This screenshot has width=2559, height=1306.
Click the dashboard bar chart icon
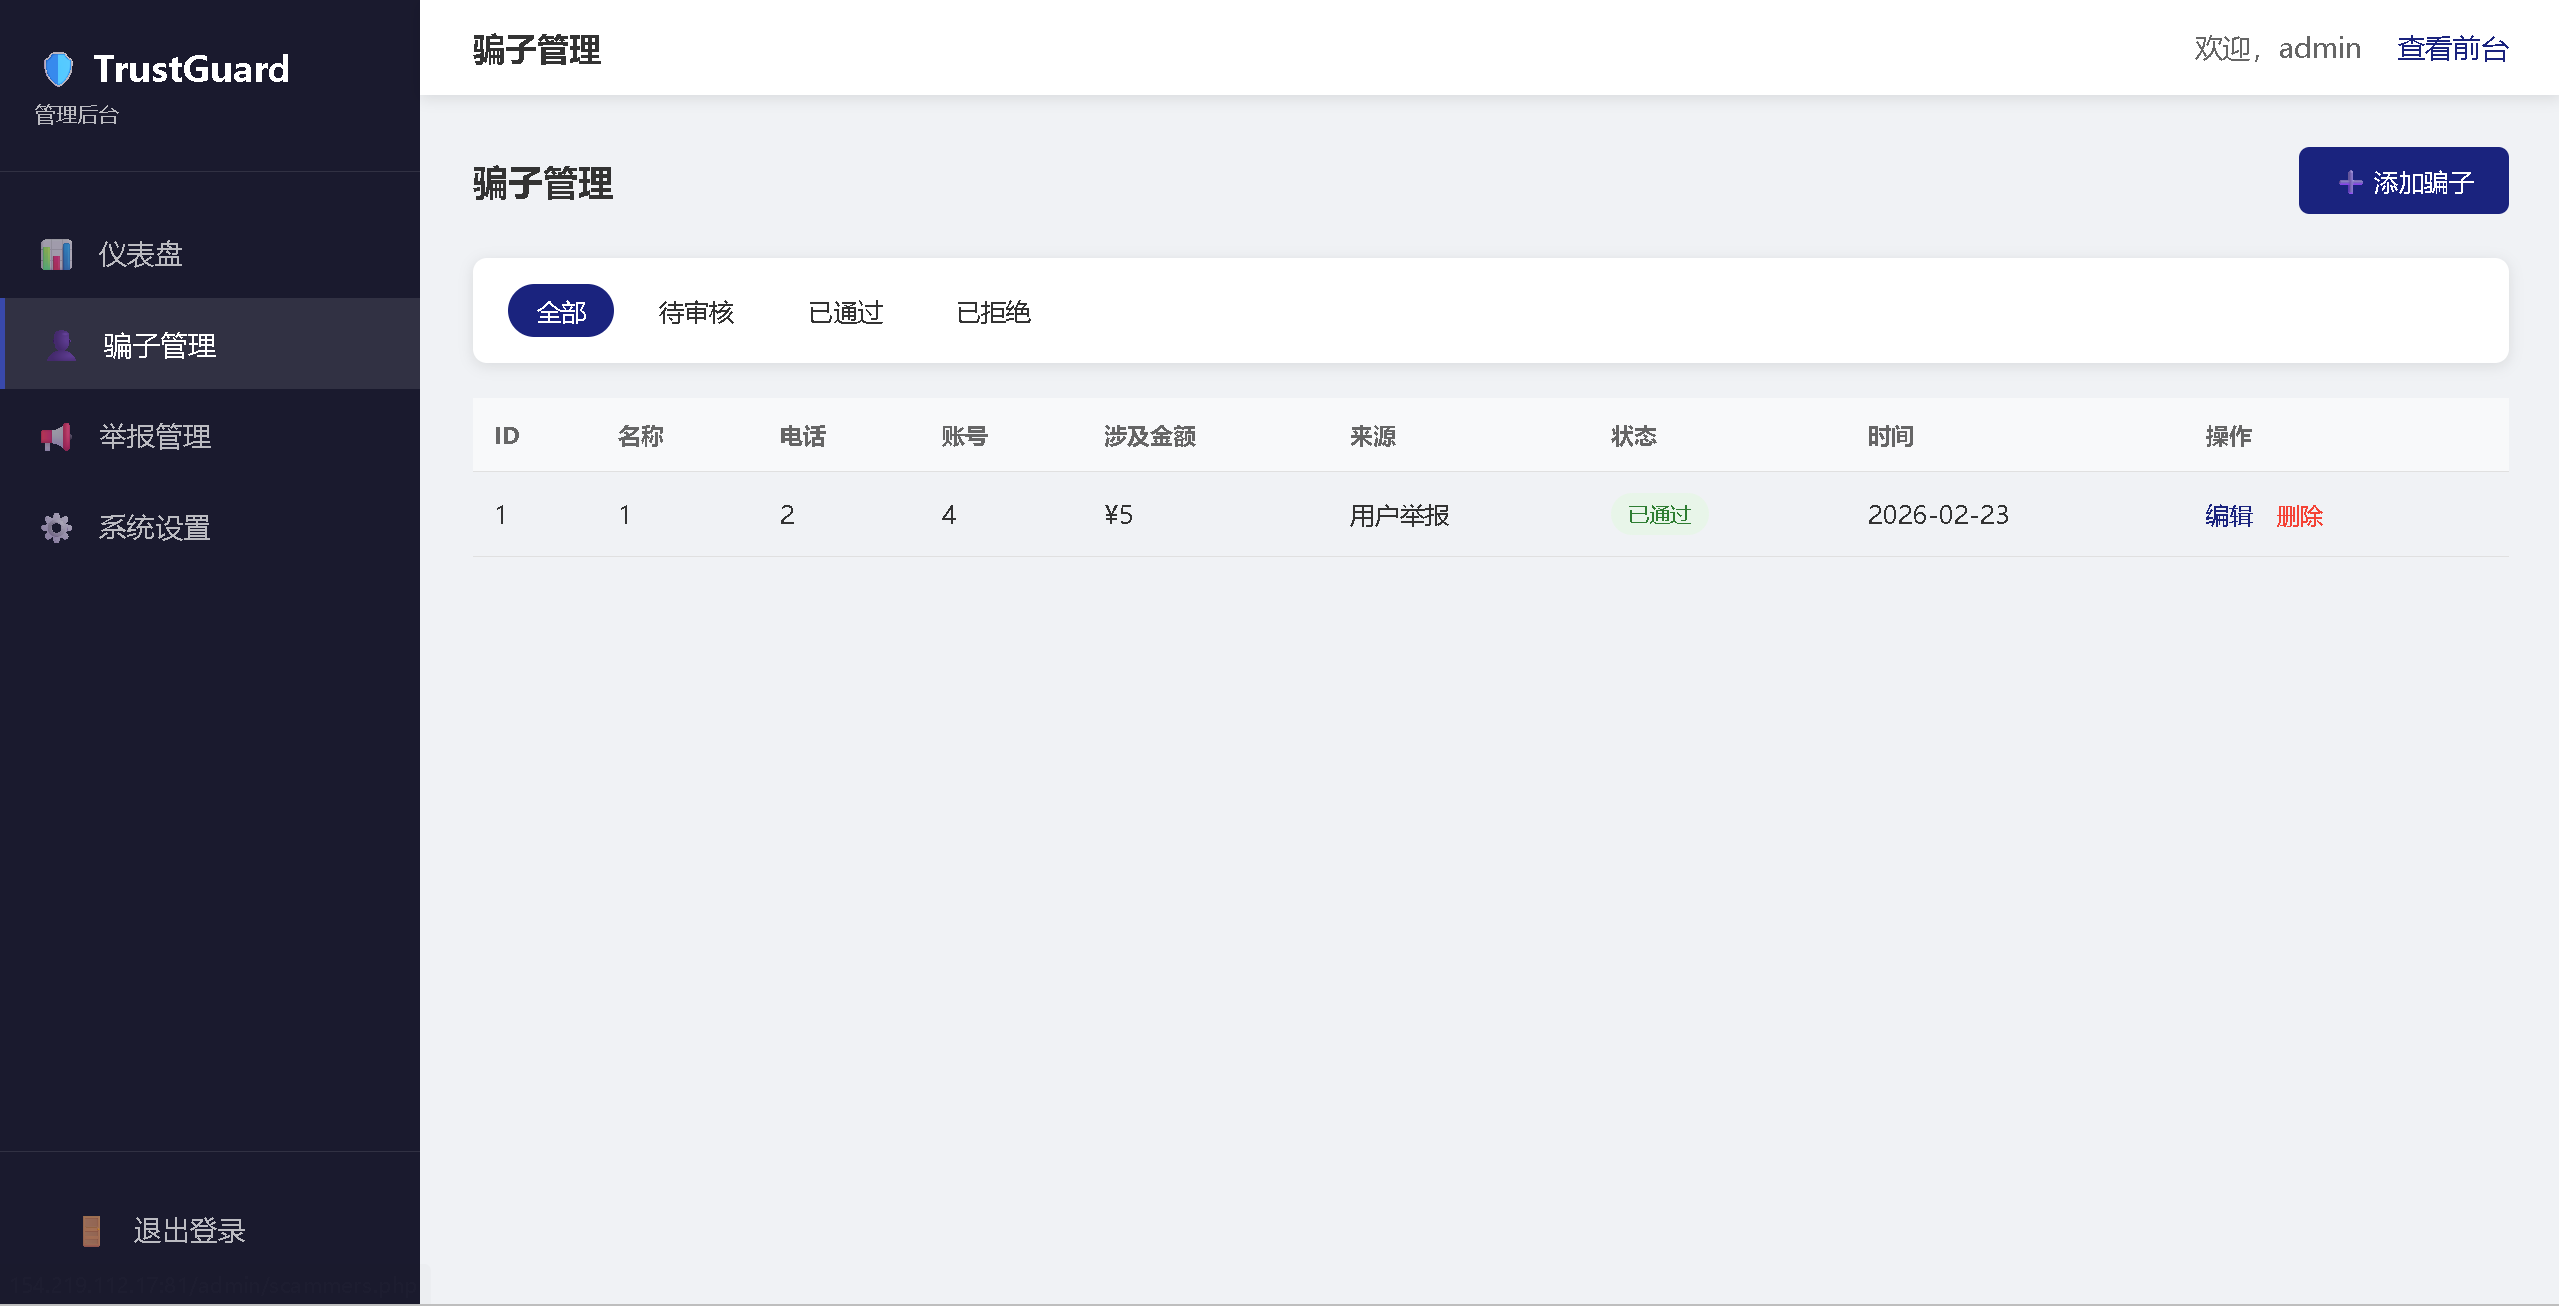tap(56, 254)
